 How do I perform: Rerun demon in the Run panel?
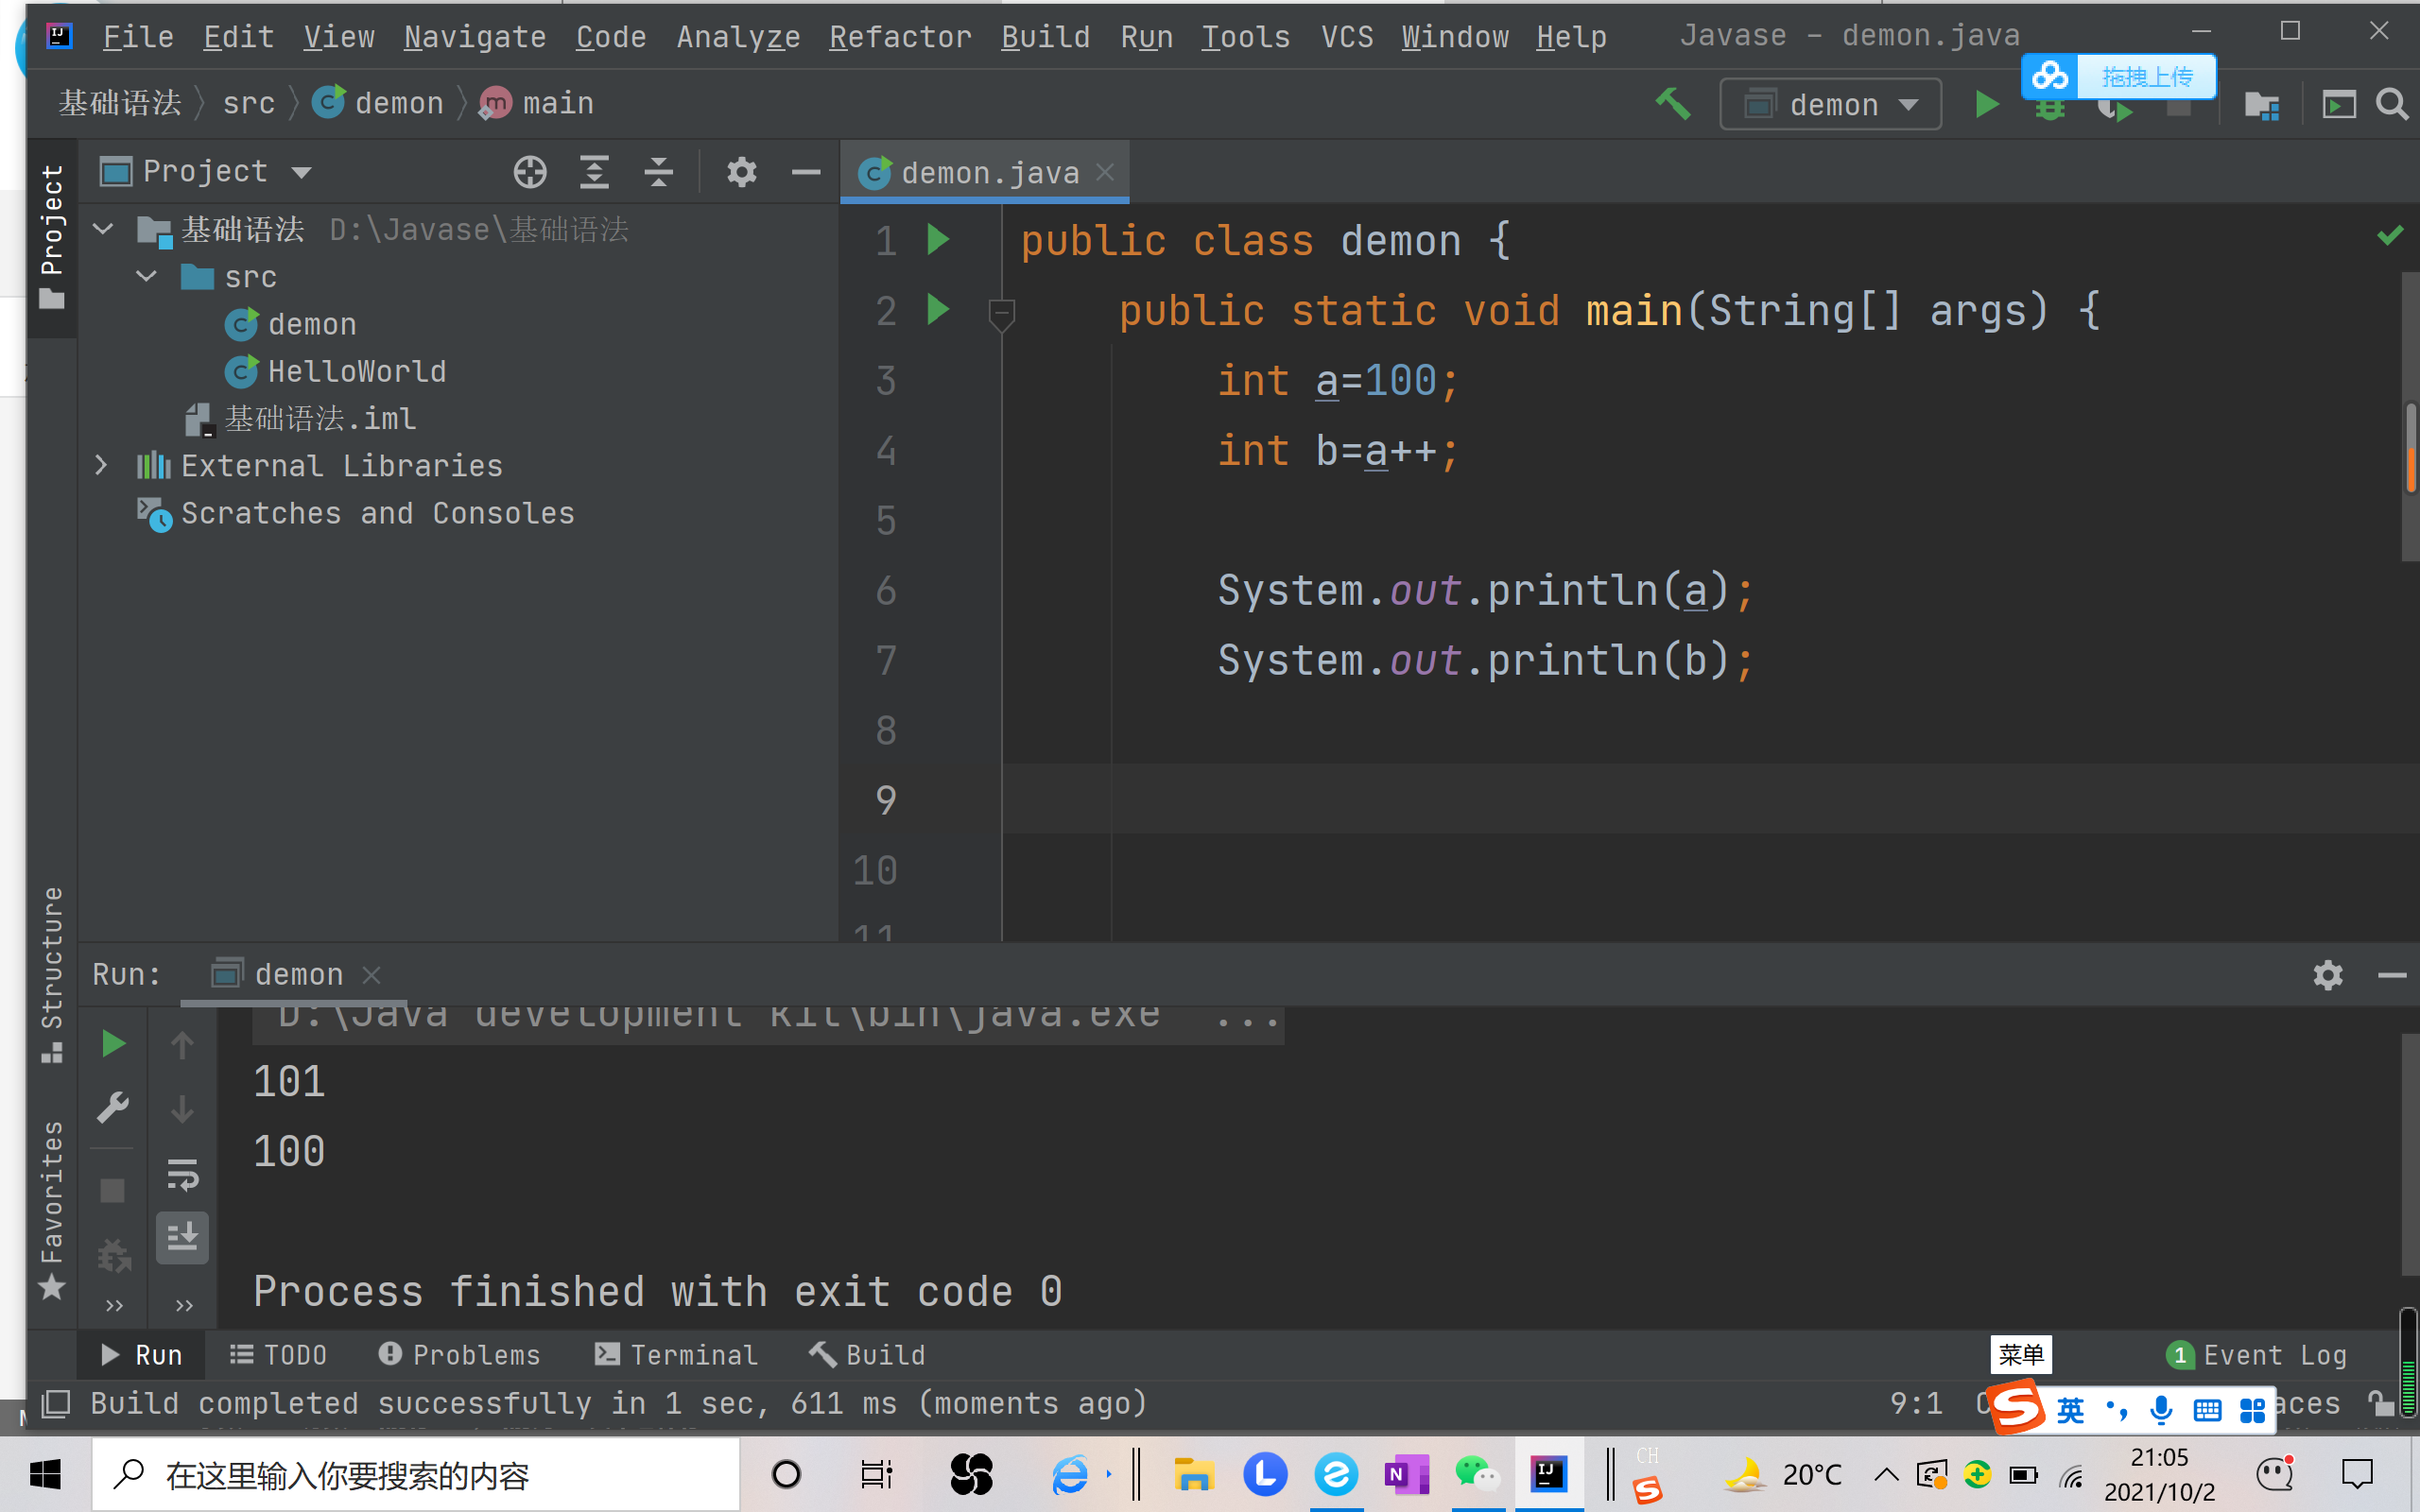click(113, 1044)
